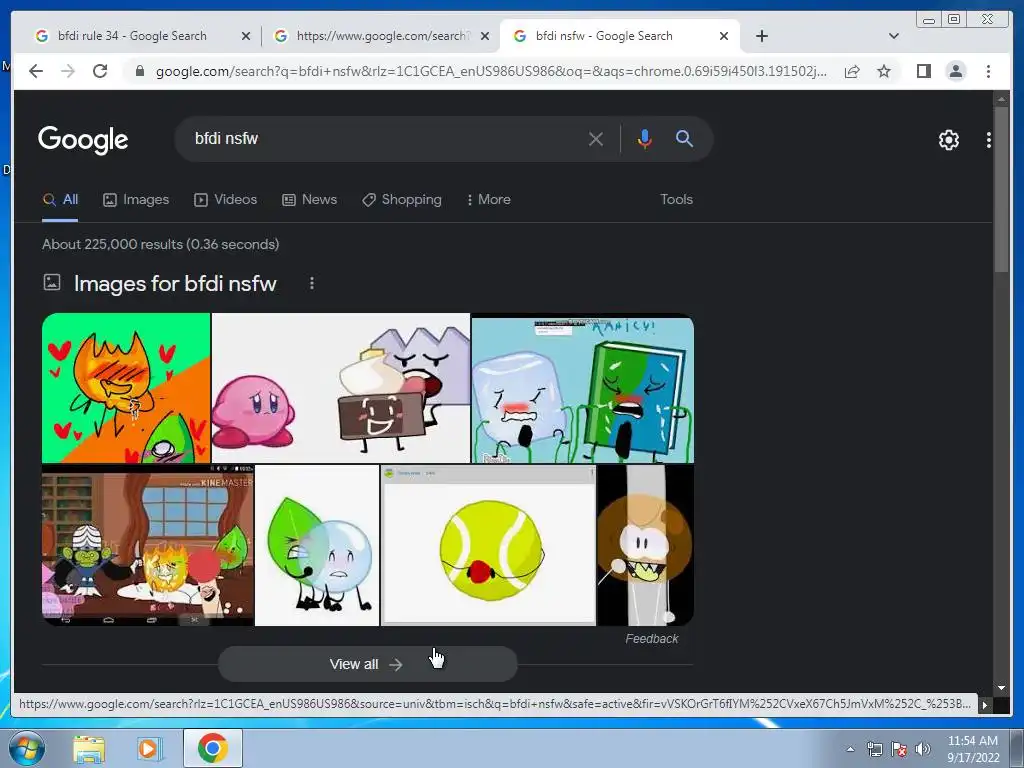Click the Chrome taskbar icon
Screen dimensions: 1024x768
(212, 748)
